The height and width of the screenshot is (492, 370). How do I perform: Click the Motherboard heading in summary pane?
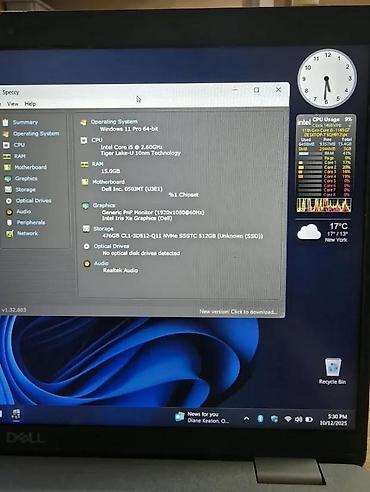pyautogui.click(x=108, y=182)
